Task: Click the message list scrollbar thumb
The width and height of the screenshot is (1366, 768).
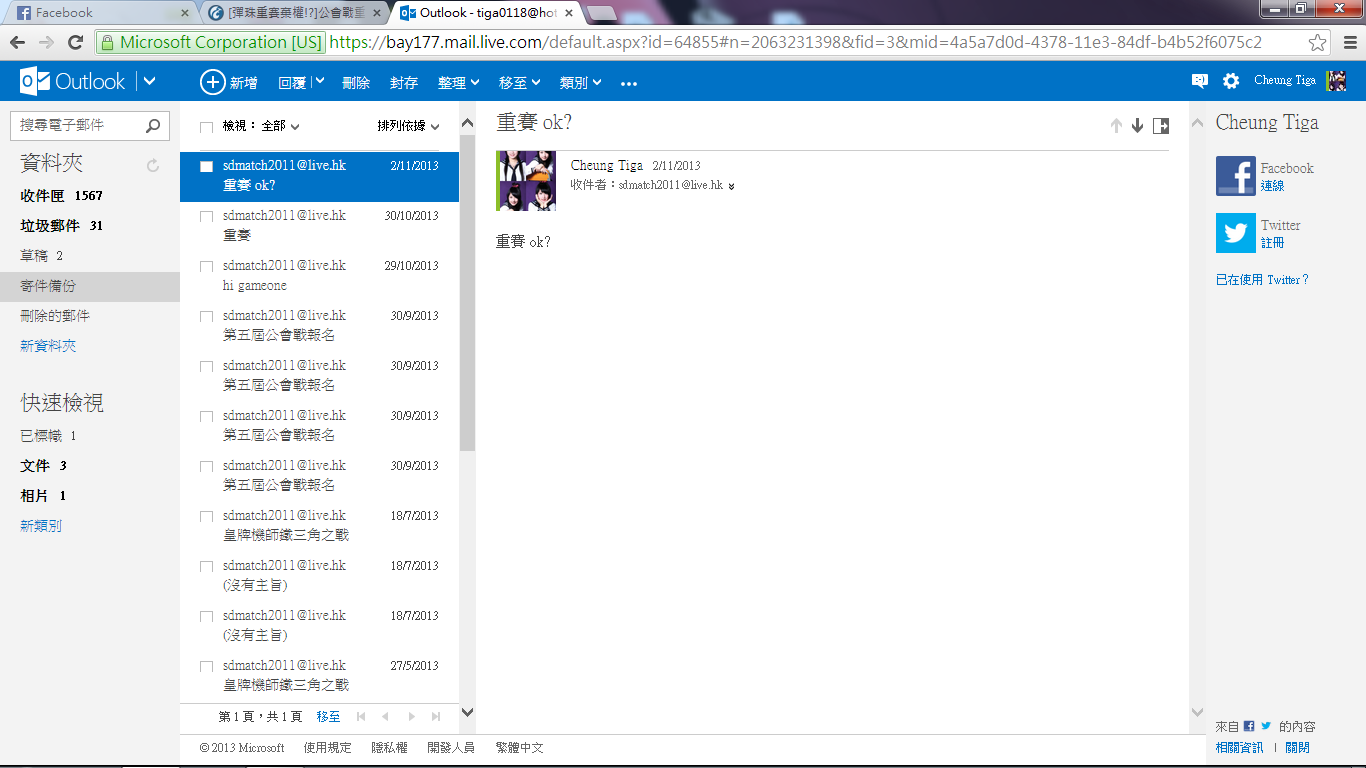Action: coord(467,292)
